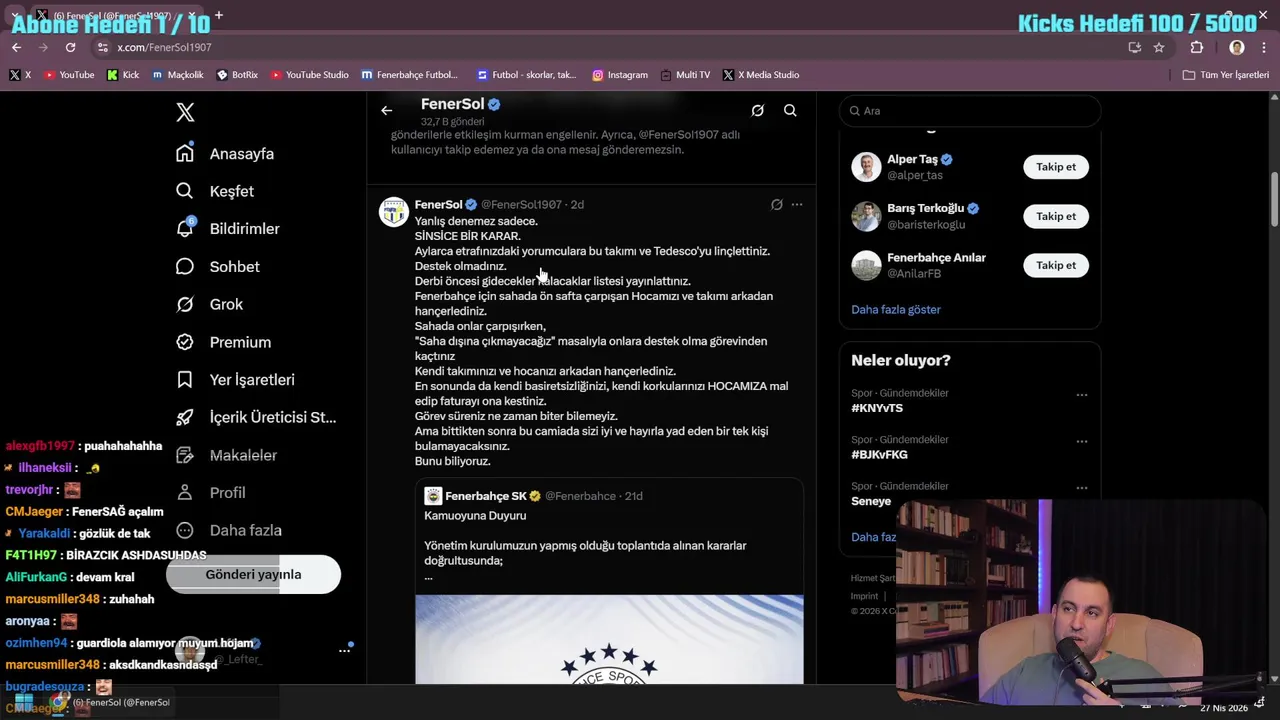Open Tüm Yer İşaretleri folder
The height and width of the screenshot is (720, 1280).
point(1226,75)
